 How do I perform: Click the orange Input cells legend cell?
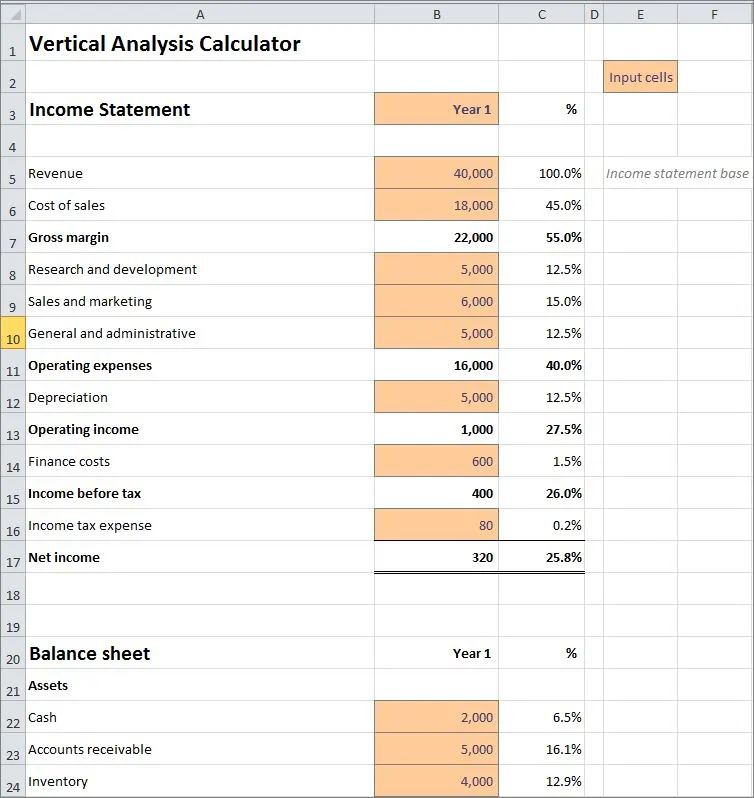click(640, 77)
